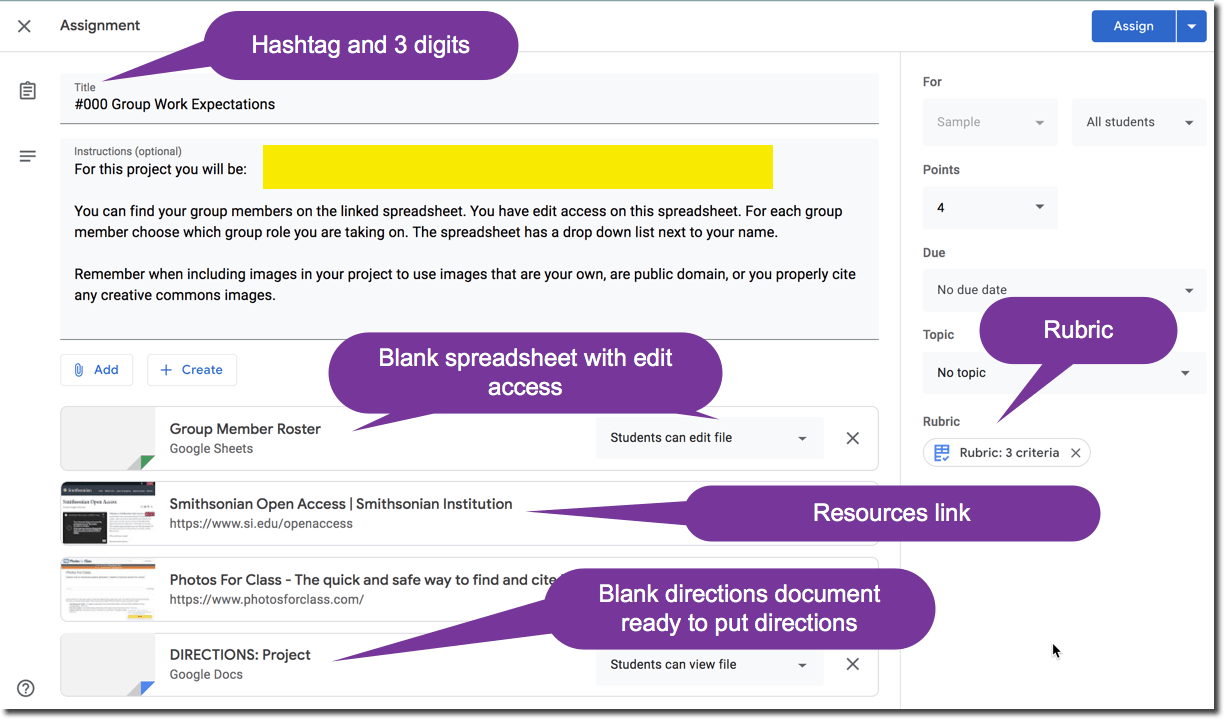Open Help using the question mark icon

(25, 688)
